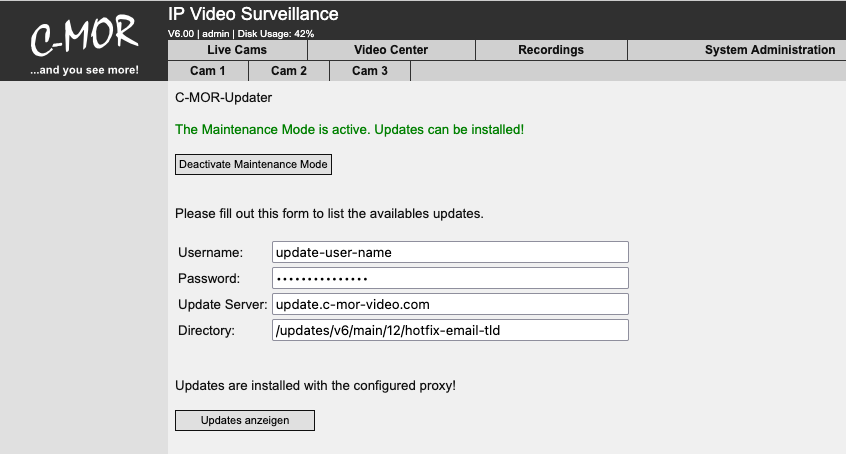
Task: Click the green Maintenance Mode active message
Action: pos(349,130)
